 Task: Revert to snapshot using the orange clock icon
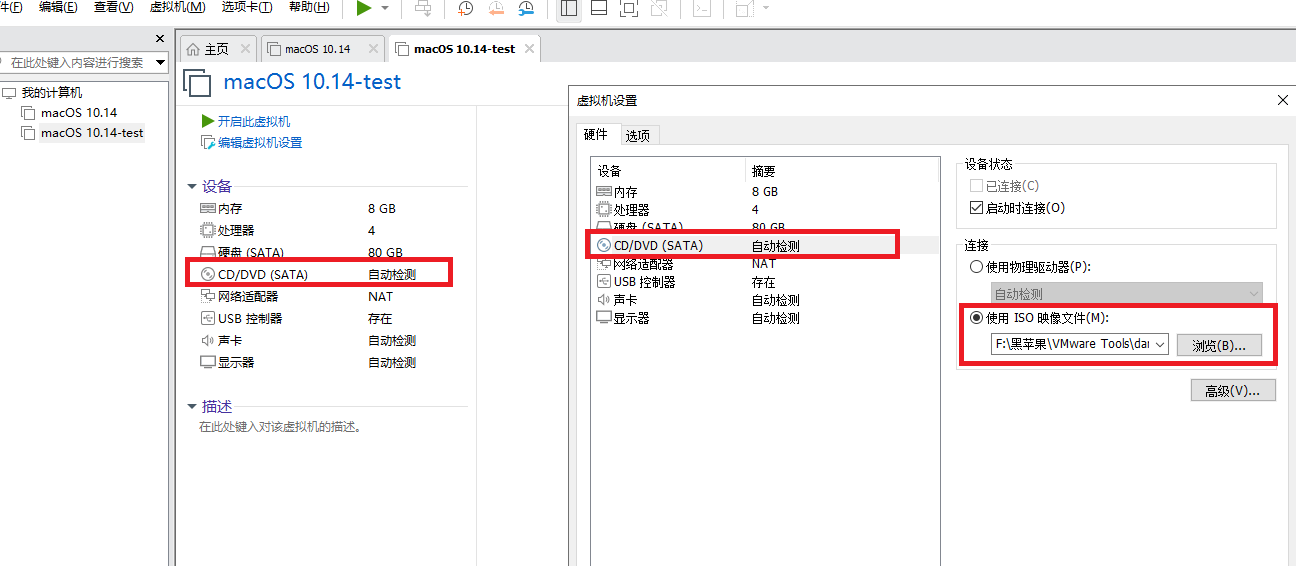[496, 8]
